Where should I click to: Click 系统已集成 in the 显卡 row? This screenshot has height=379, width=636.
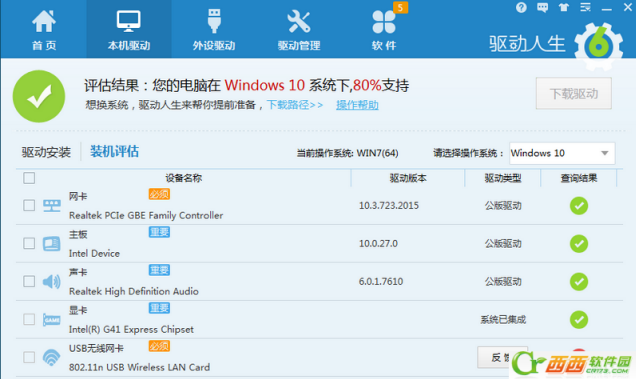point(503,320)
